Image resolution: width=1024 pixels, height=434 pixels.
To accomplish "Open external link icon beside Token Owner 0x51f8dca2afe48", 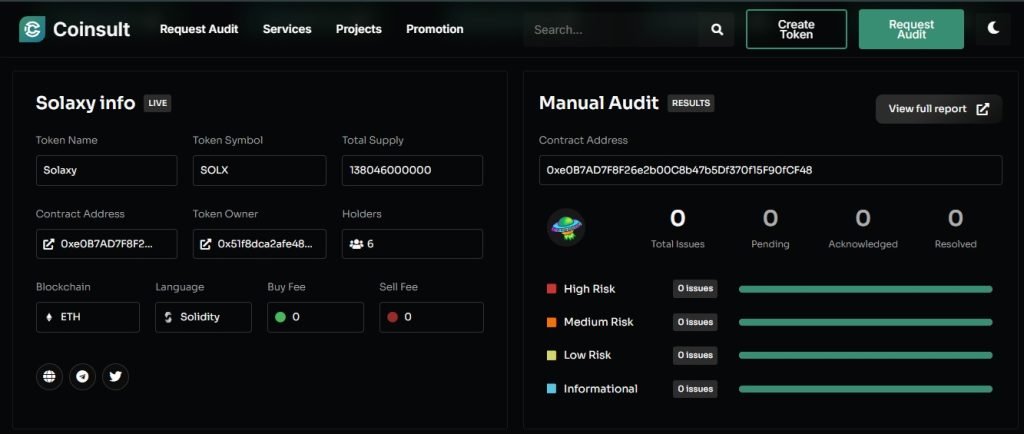I will tap(205, 244).
